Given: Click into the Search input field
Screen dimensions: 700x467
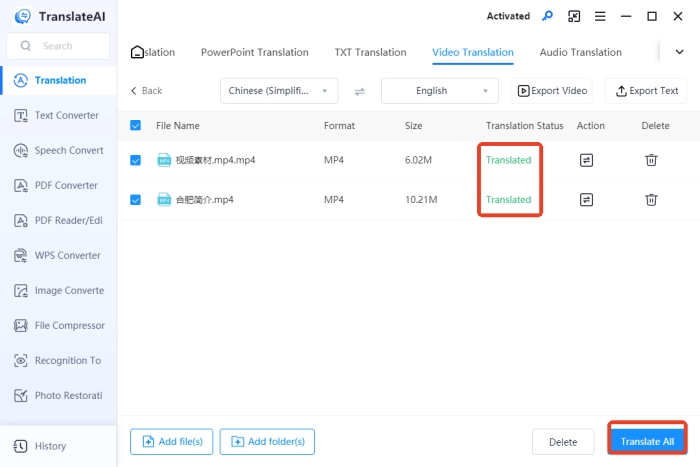Looking at the screenshot, I should 58,46.
